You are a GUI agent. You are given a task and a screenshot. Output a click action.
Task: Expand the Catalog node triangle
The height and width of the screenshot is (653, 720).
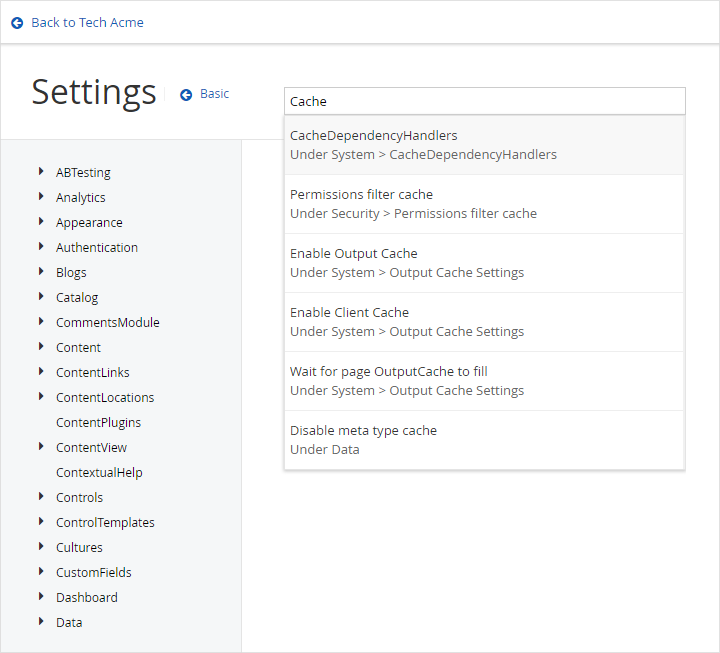click(x=41, y=297)
